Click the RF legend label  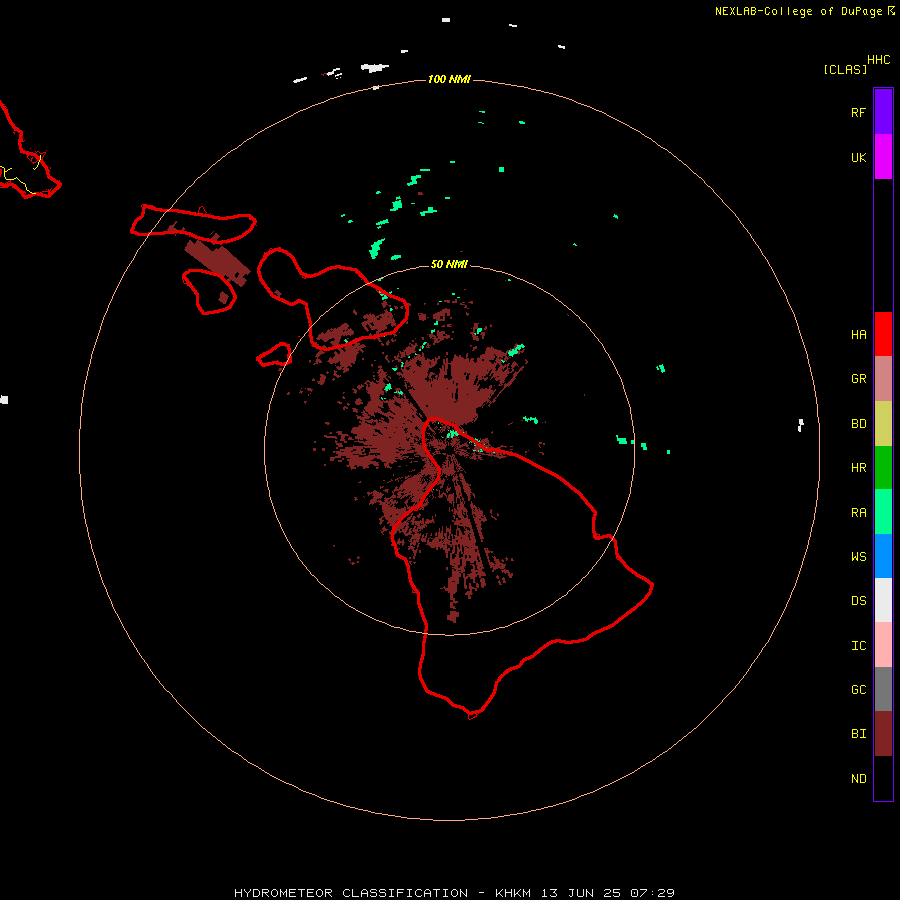point(859,112)
